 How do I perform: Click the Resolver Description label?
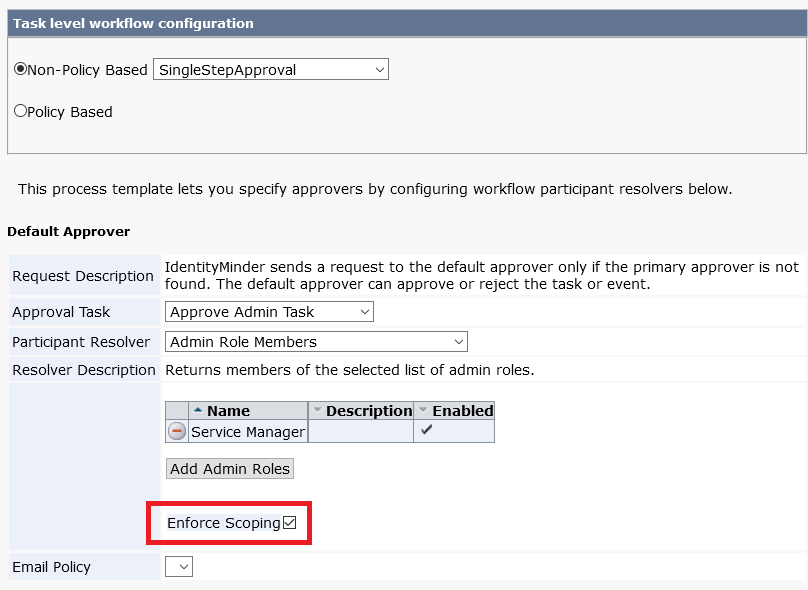click(x=84, y=370)
